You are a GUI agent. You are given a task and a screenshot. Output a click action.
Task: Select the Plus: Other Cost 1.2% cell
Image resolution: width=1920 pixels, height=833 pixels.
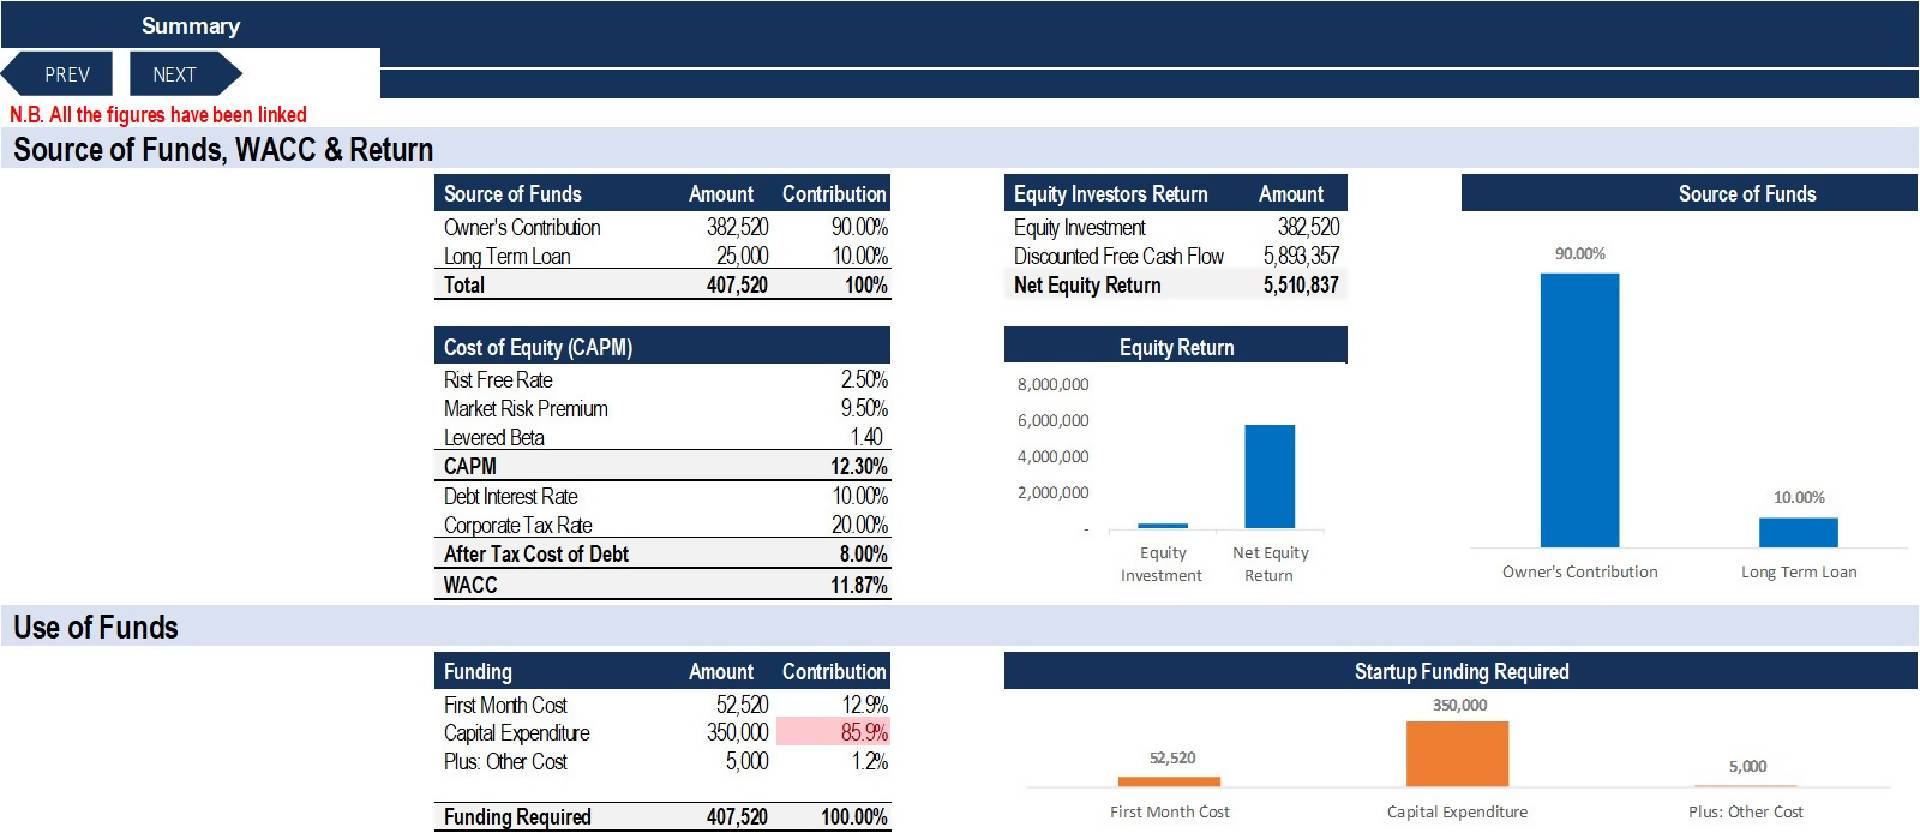click(869, 761)
